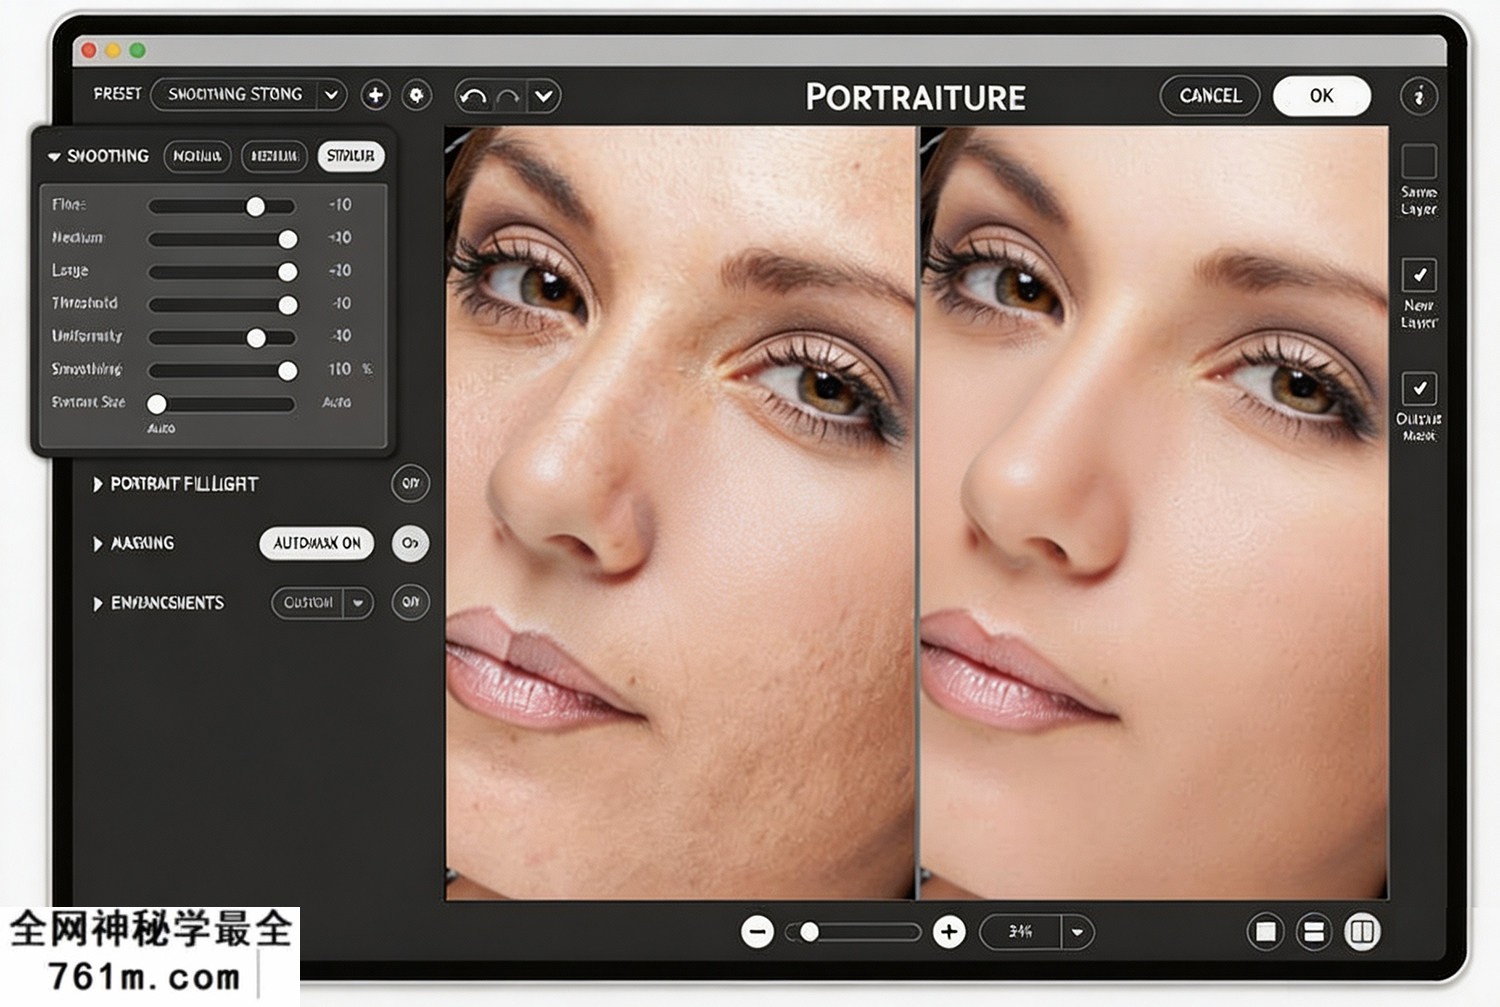The width and height of the screenshot is (1500, 1007).
Task: Click the before preview image
Action: click(x=680, y=513)
